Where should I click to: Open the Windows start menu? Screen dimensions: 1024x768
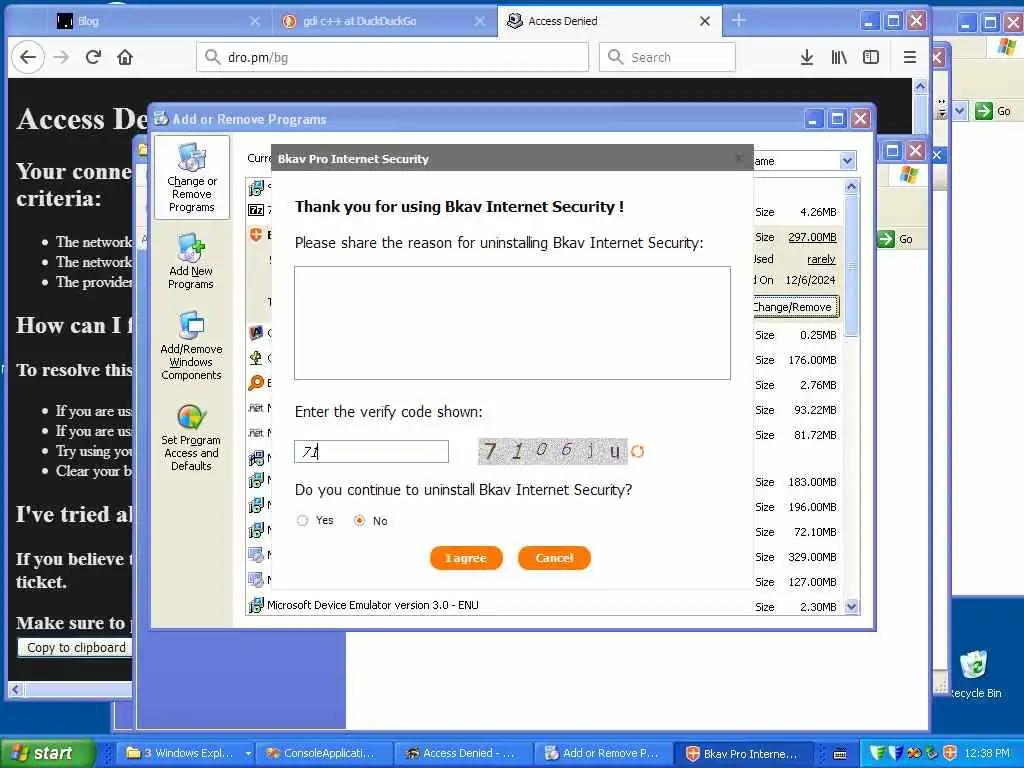[x=46, y=753]
